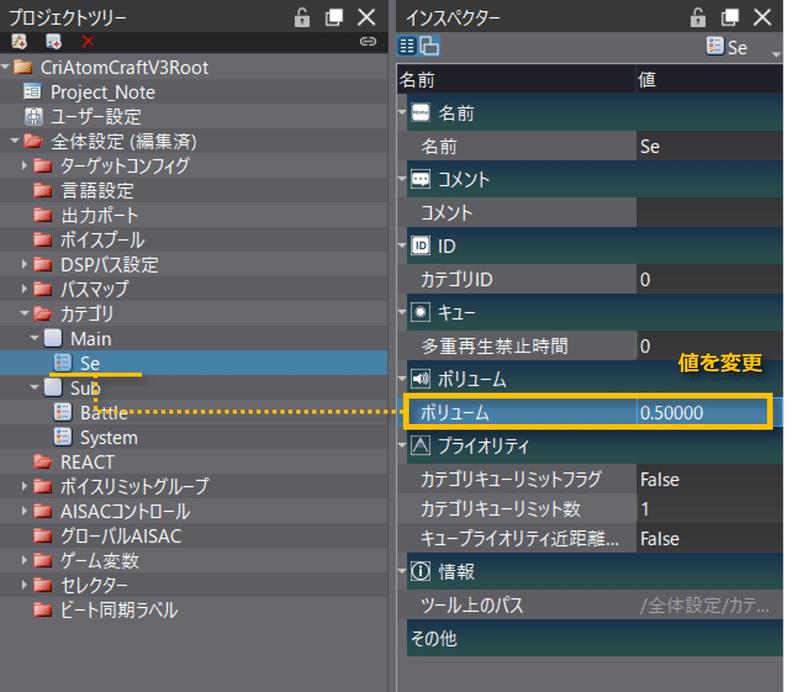The height and width of the screenshot is (692, 800).
Task: Collapse the キュー section in inspector
Action: coord(402,311)
